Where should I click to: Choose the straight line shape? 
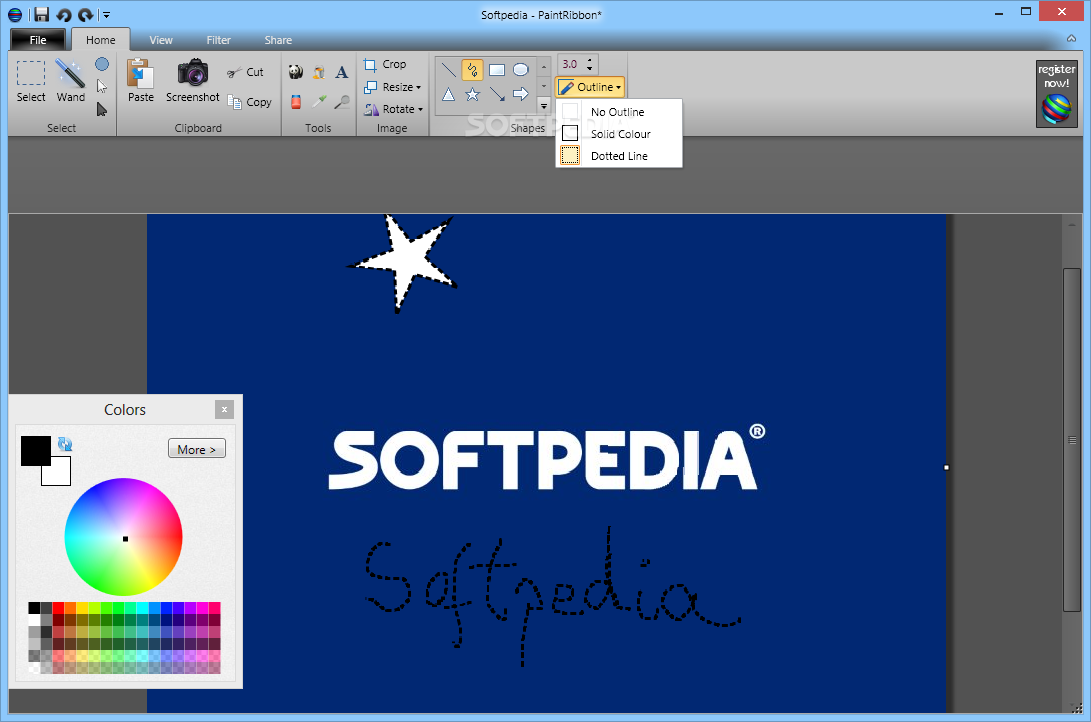[x=449, y=70]
